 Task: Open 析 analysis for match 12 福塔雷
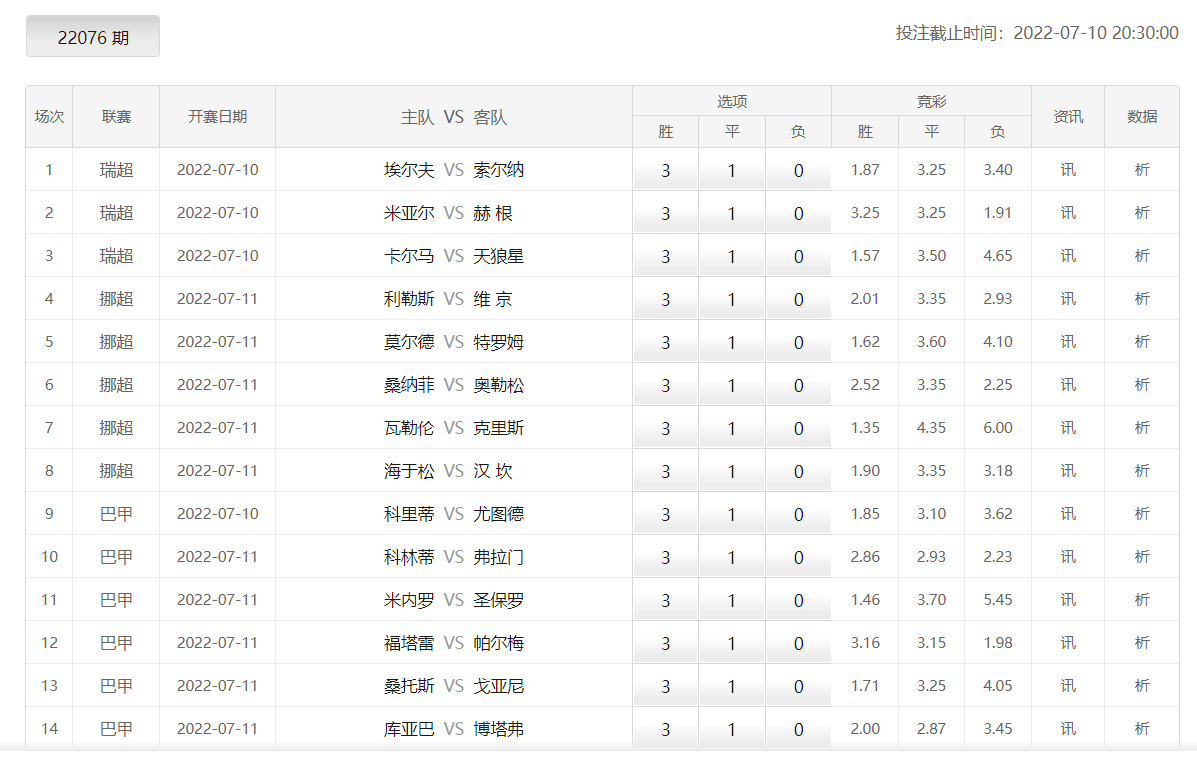point(1142,643)
